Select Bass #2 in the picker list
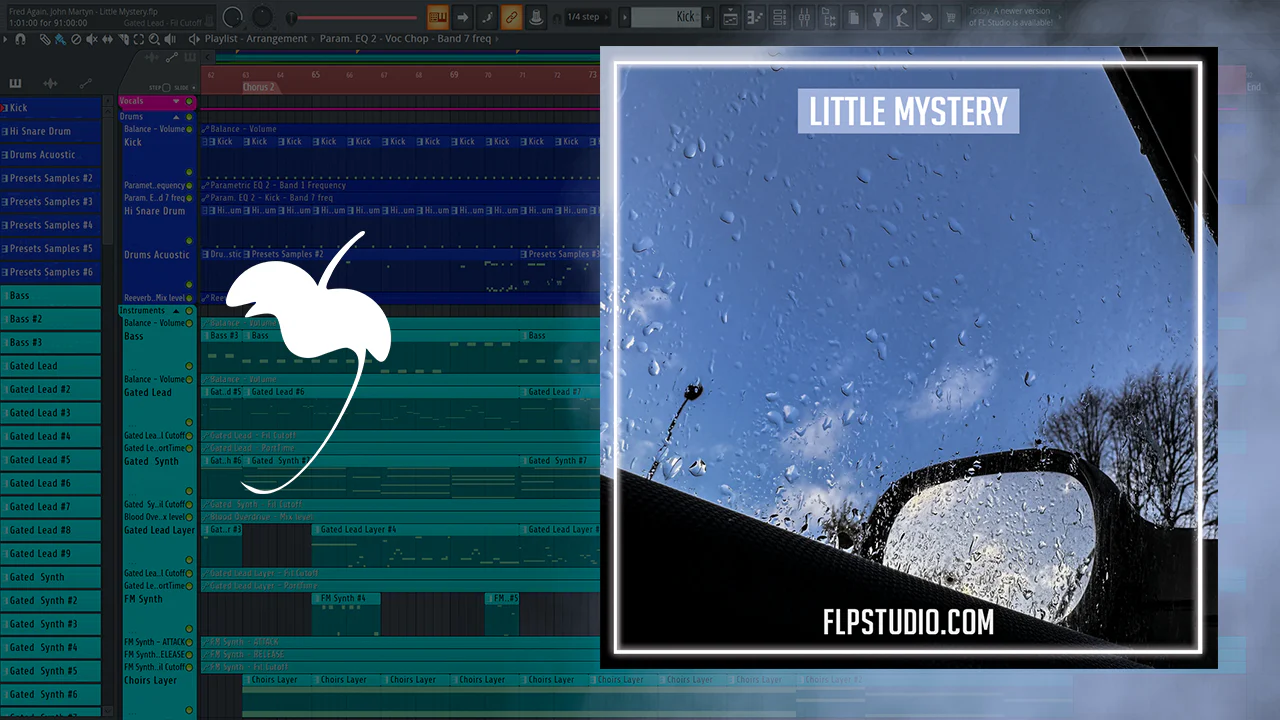The height and width of the screenshot is (720, 1280). click(x=50, y=319)
